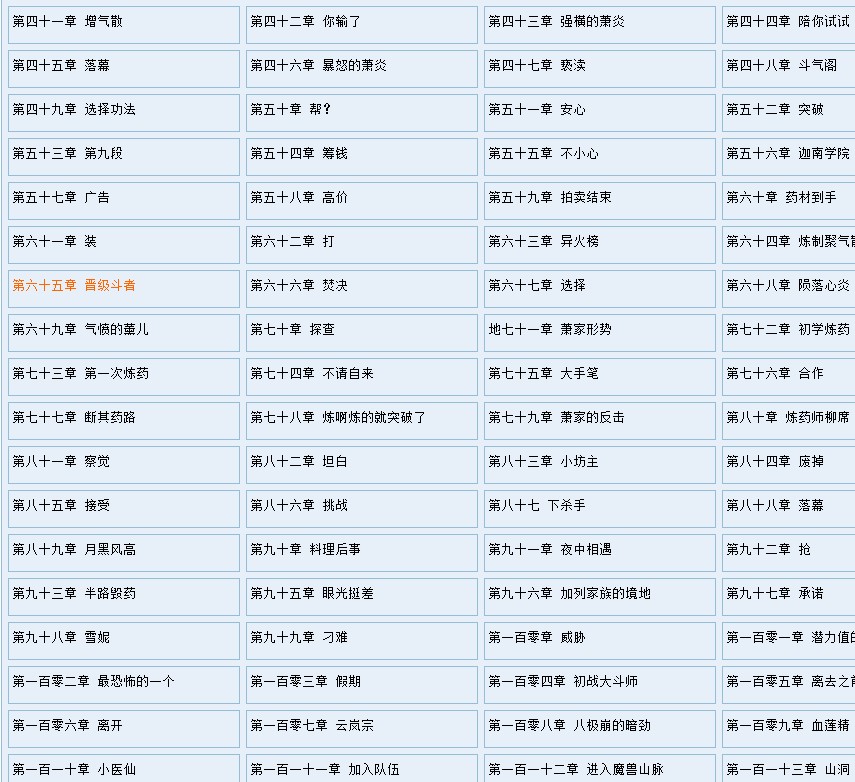Go to 第五十五章 不小心
The image size is (855, 782).
coord(543,154)
